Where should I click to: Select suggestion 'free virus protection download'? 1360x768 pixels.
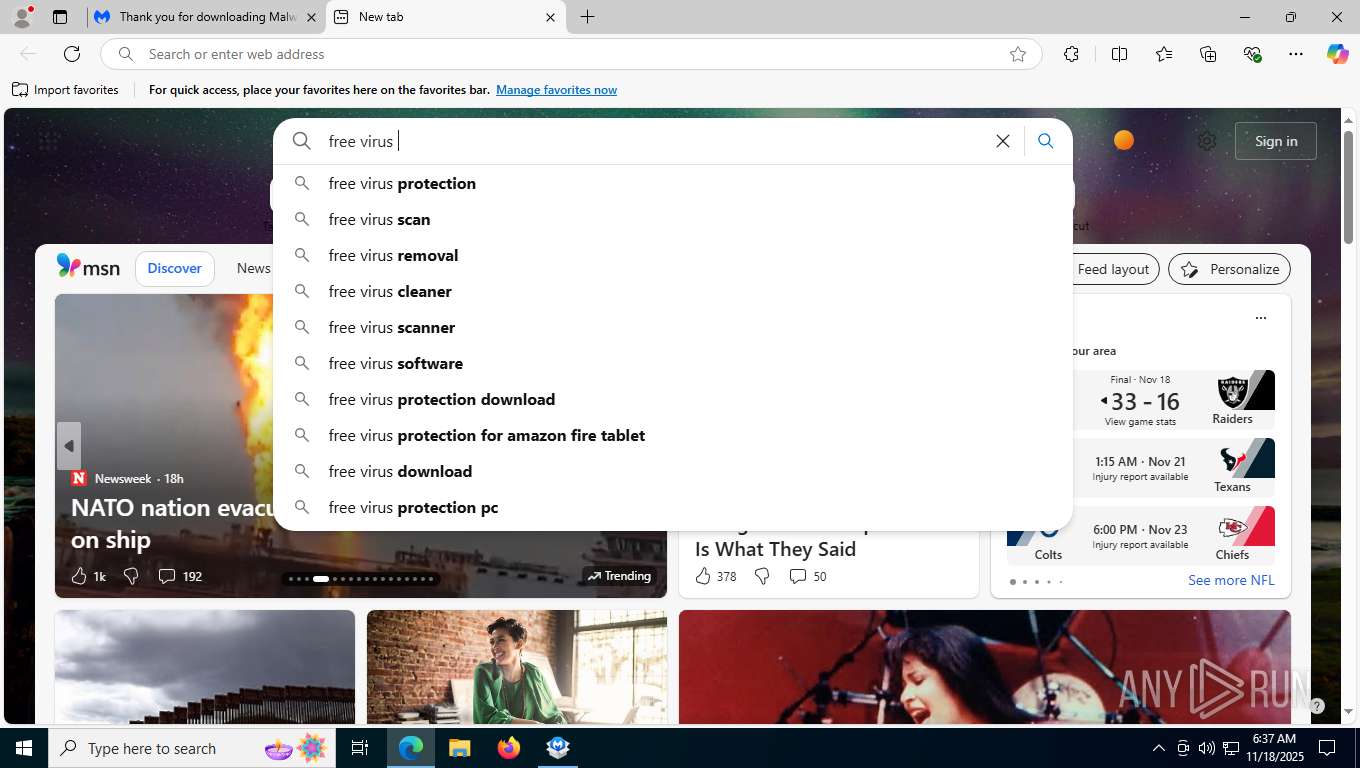click(x=673, y=399)
